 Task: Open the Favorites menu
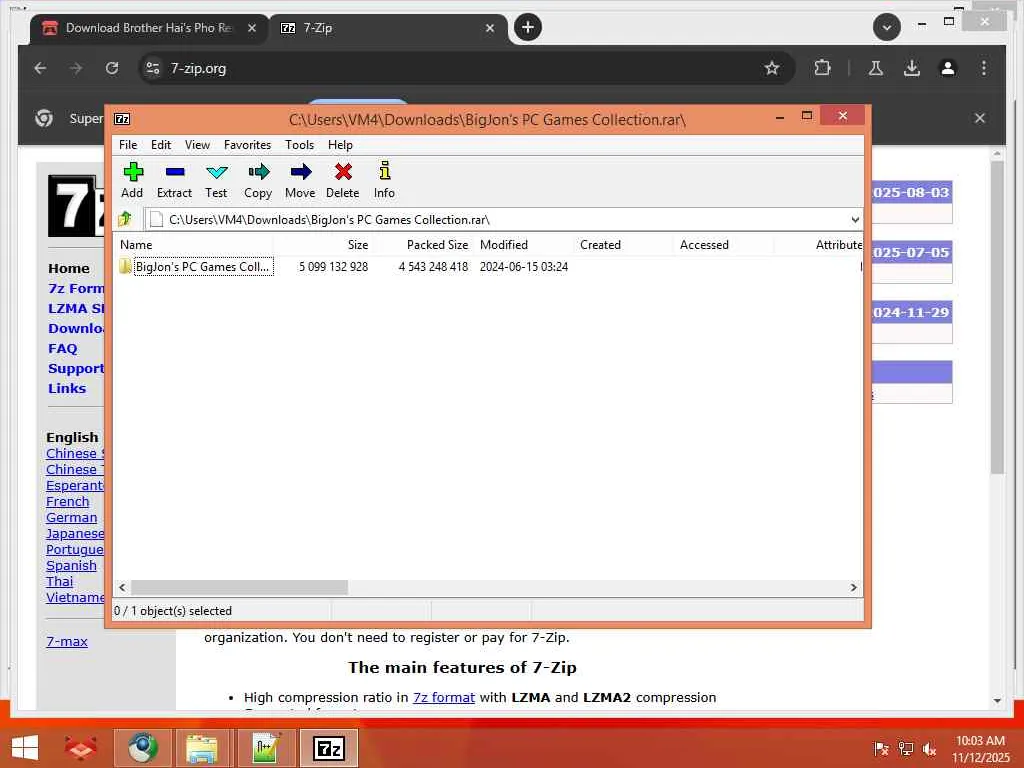(x=247, y=145)
